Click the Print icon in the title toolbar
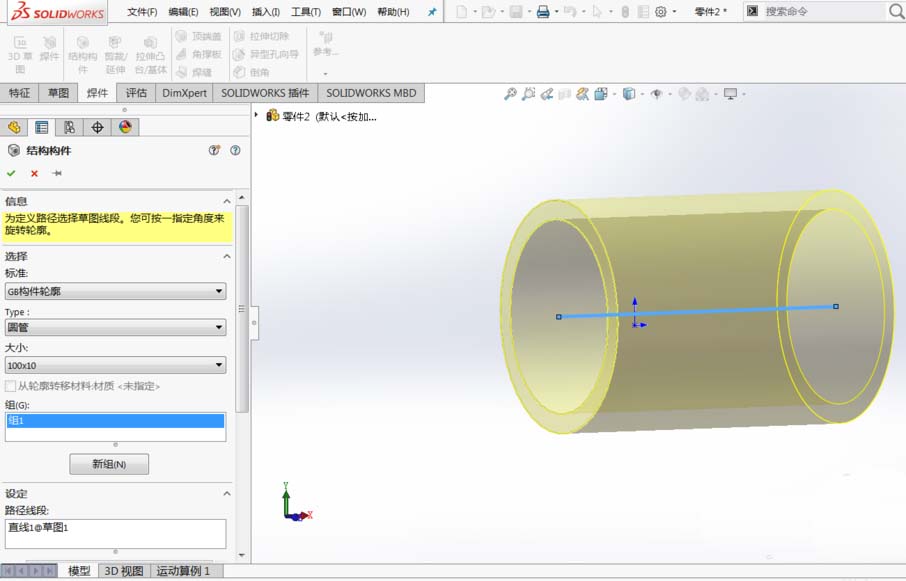Viewport: 906px width, 581px height. [x=543, y=11]
